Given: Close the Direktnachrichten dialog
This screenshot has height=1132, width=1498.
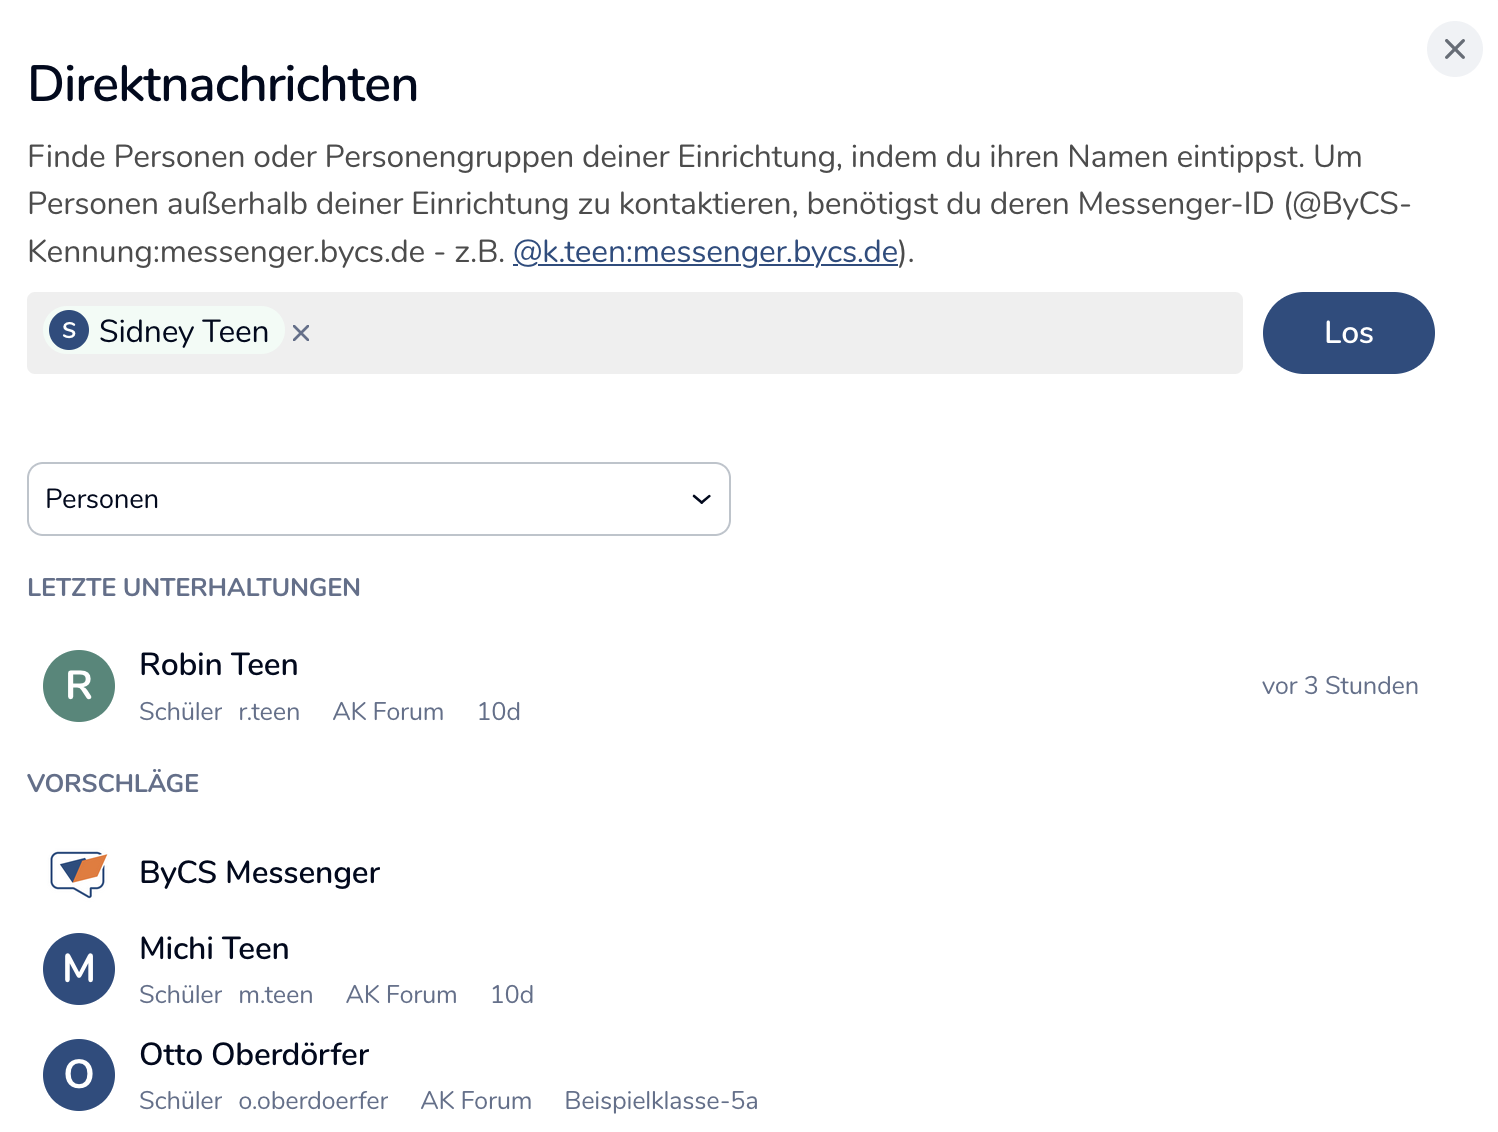Looking at the screenshot, I should [1454, 49].
